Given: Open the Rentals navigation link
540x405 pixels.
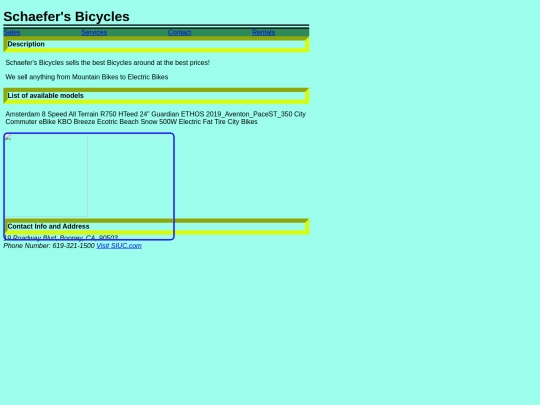Looking at the screenshot, I should point(263,32).
